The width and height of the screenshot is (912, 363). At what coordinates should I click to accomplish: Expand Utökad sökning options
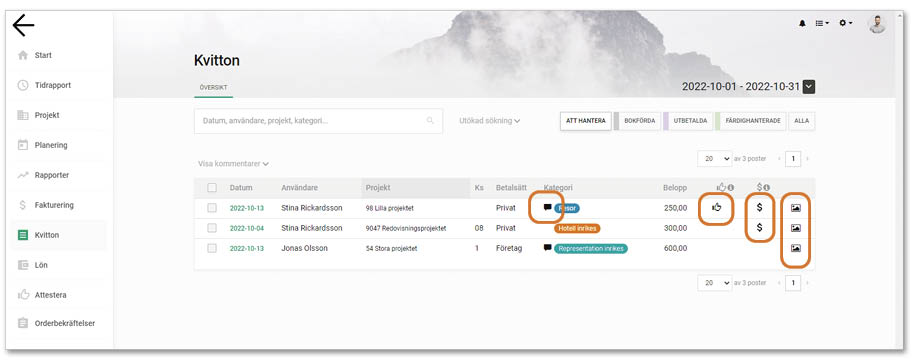pyautogui.click(x=489, y=121)
